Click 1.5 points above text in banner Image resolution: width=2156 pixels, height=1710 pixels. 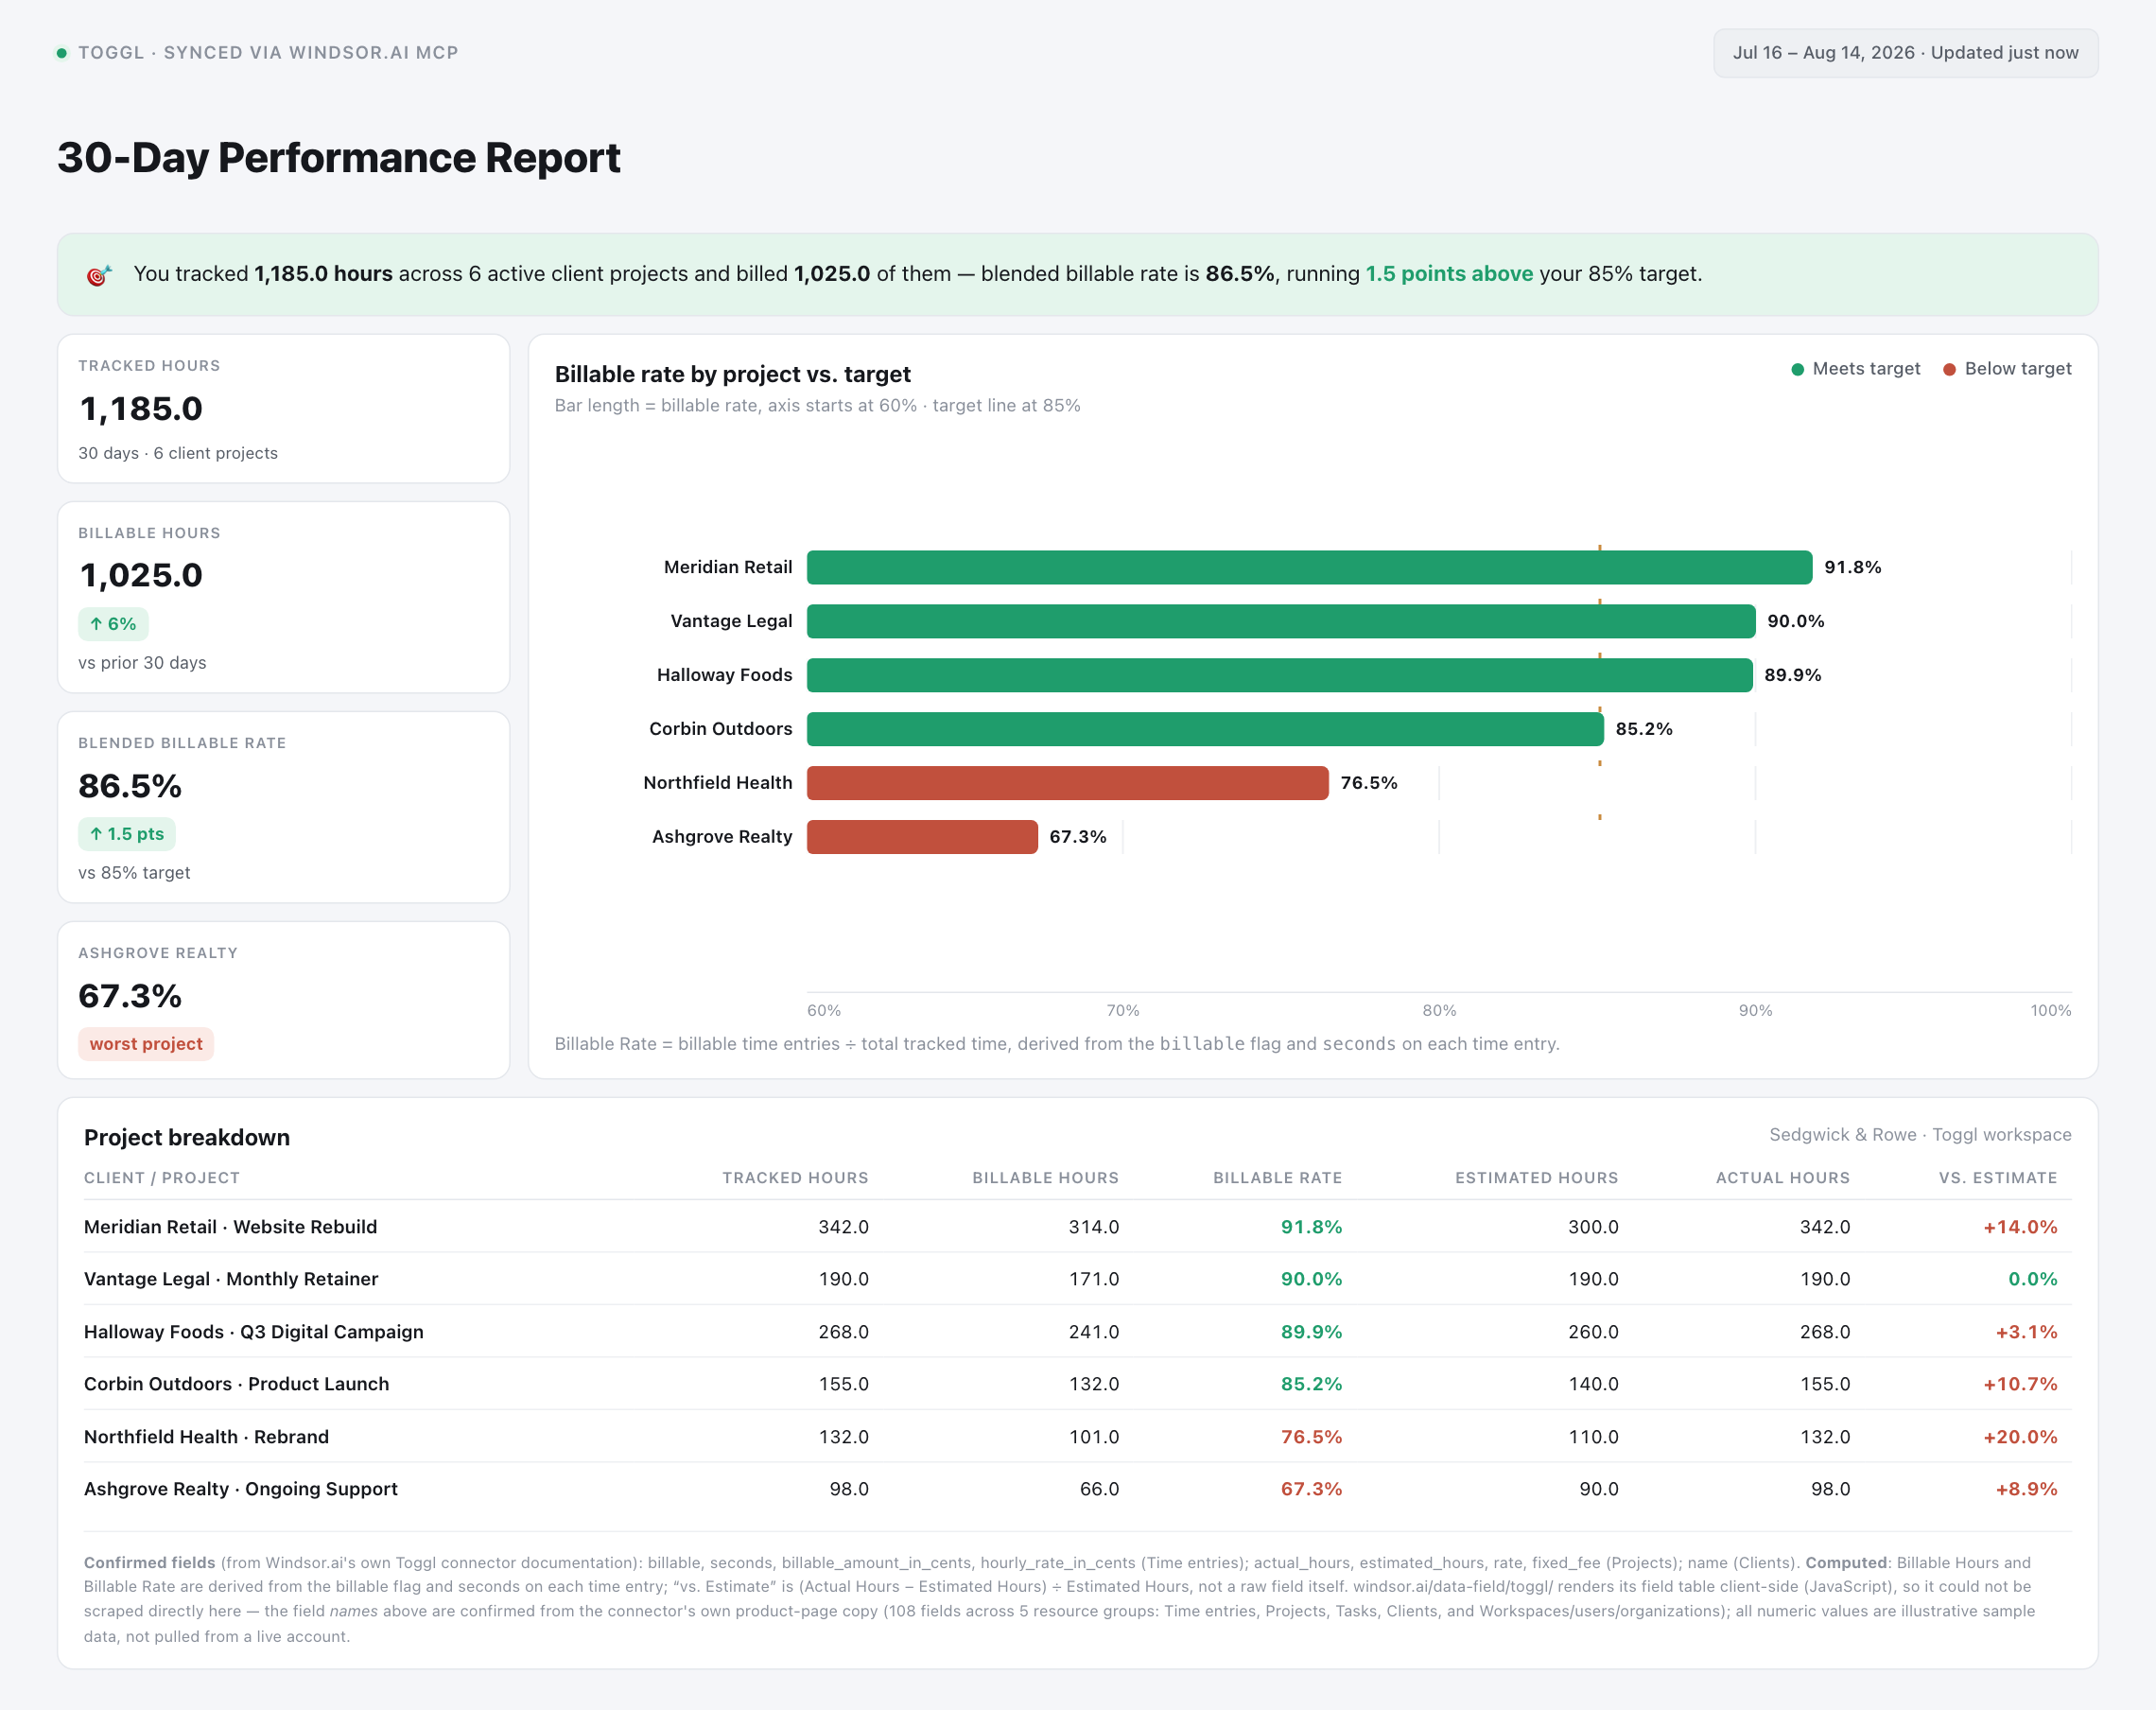1449,274
